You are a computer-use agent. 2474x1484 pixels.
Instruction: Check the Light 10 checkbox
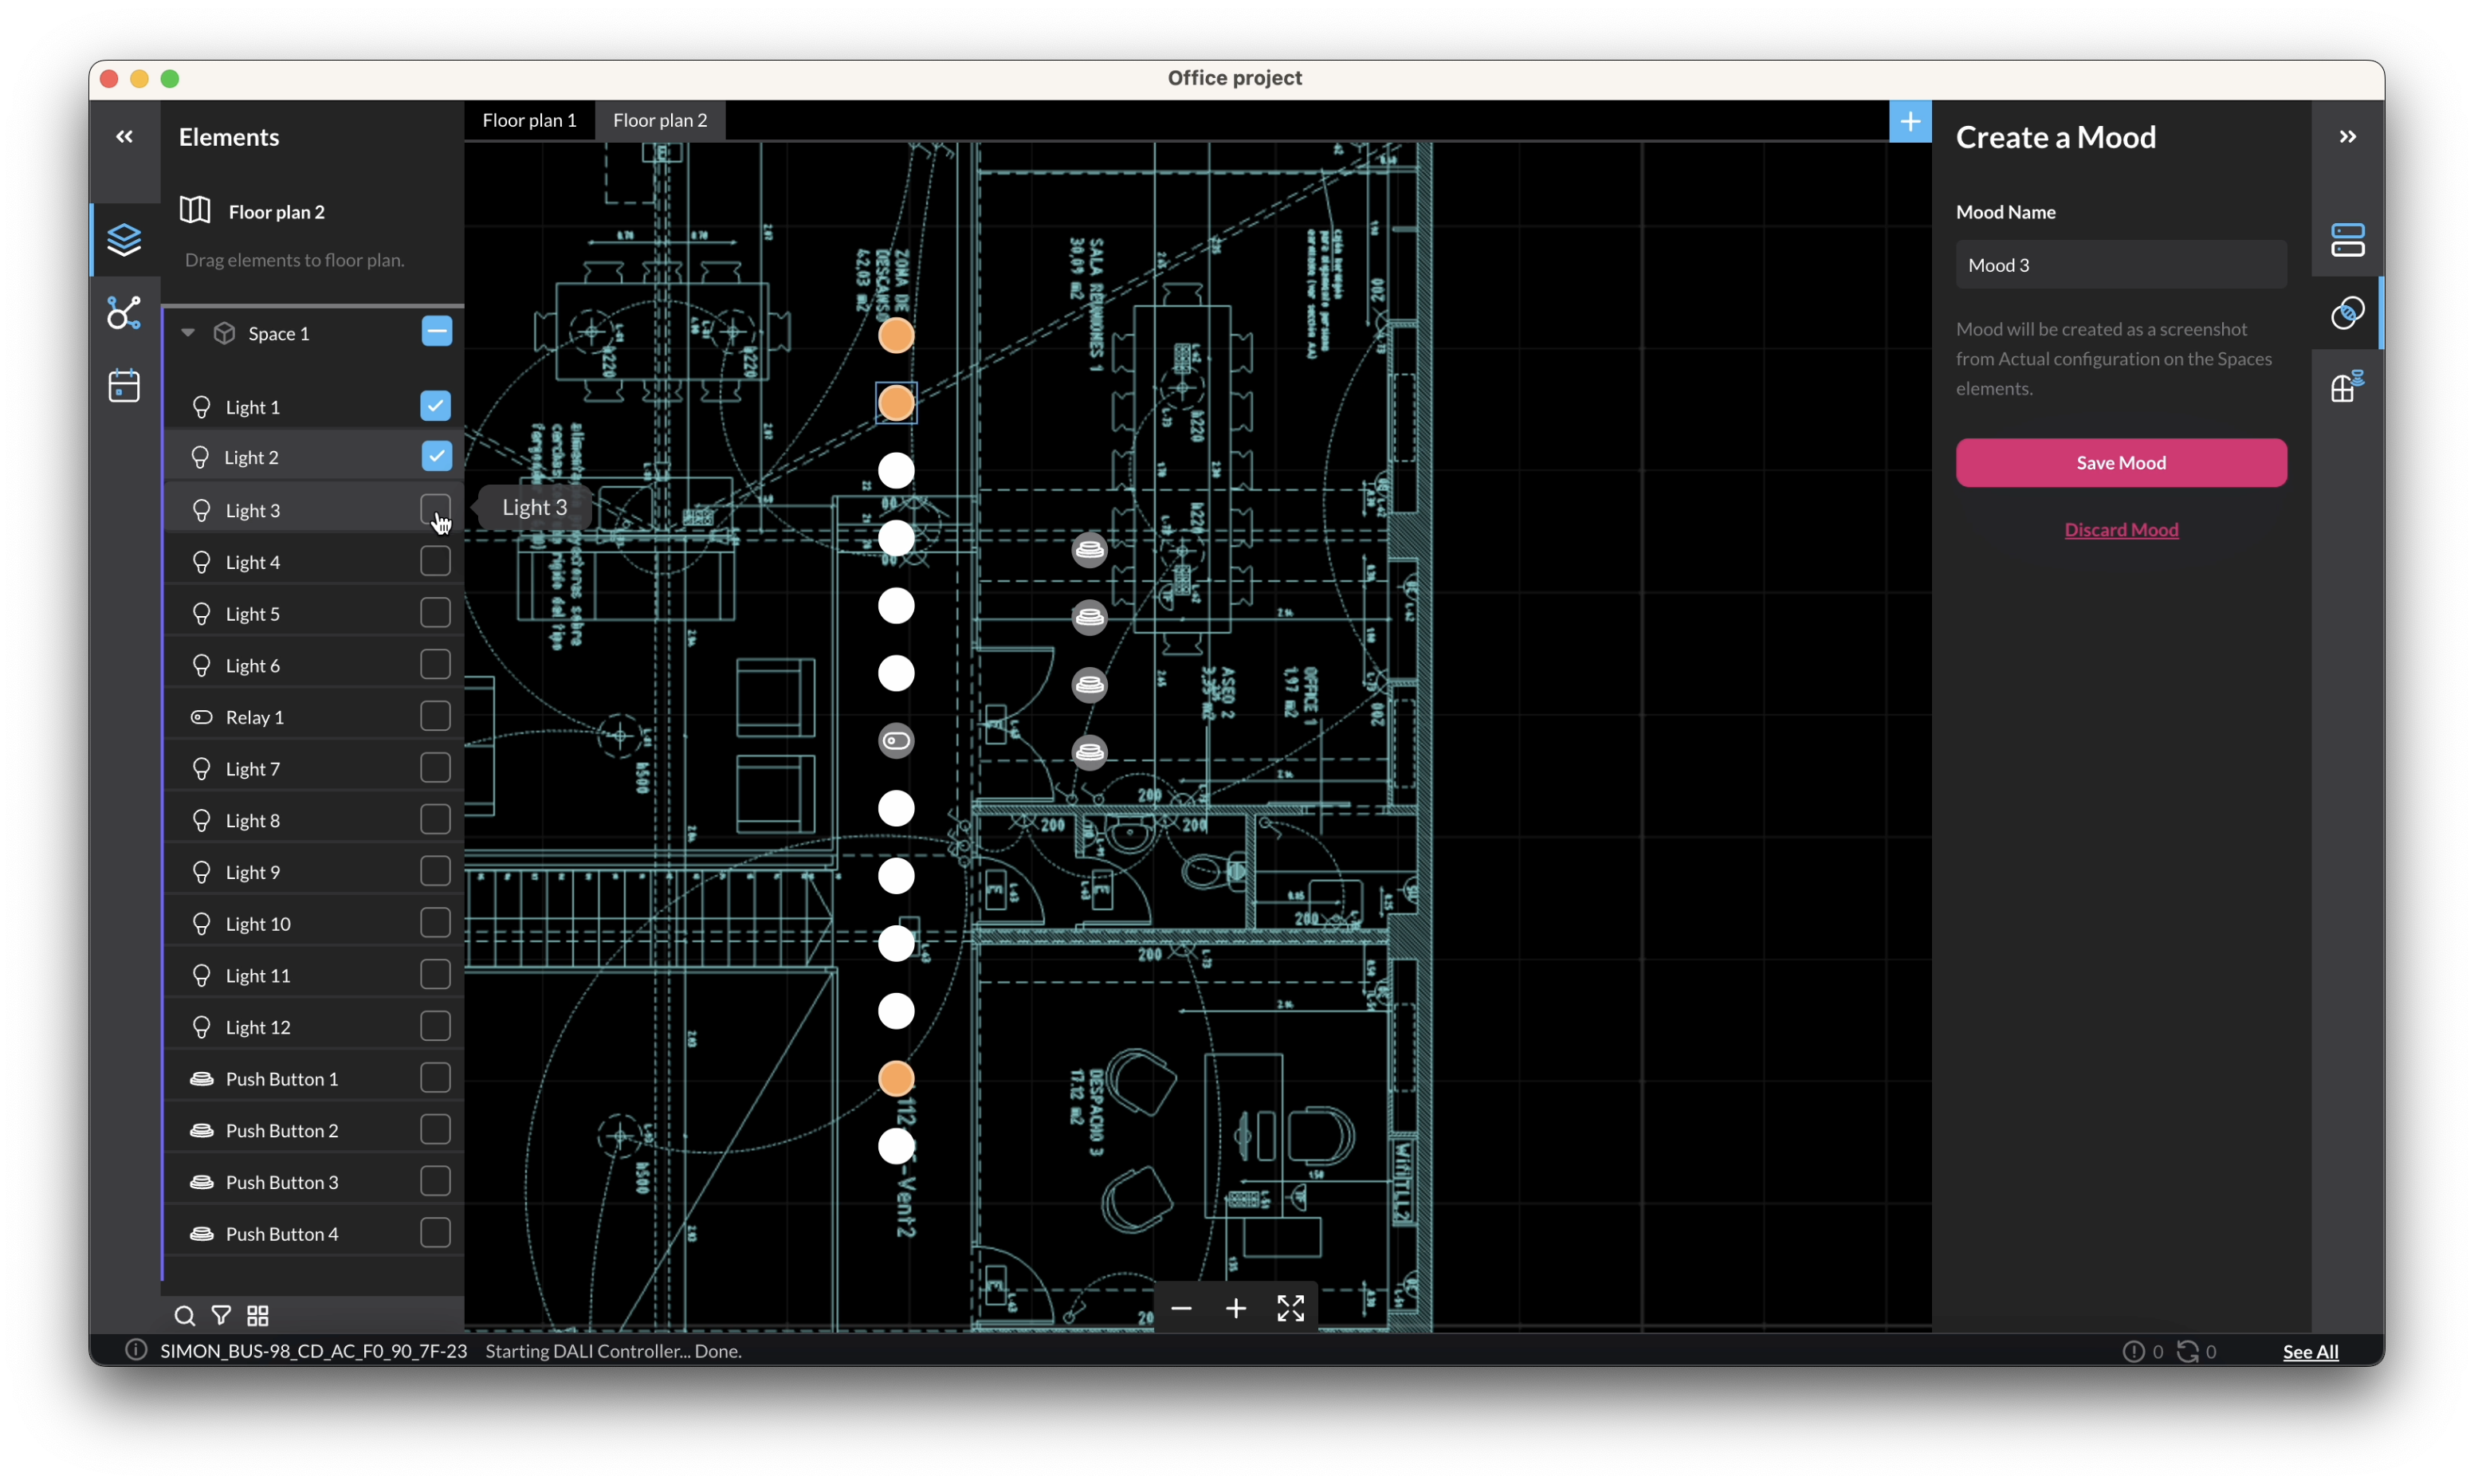(435, 922)
